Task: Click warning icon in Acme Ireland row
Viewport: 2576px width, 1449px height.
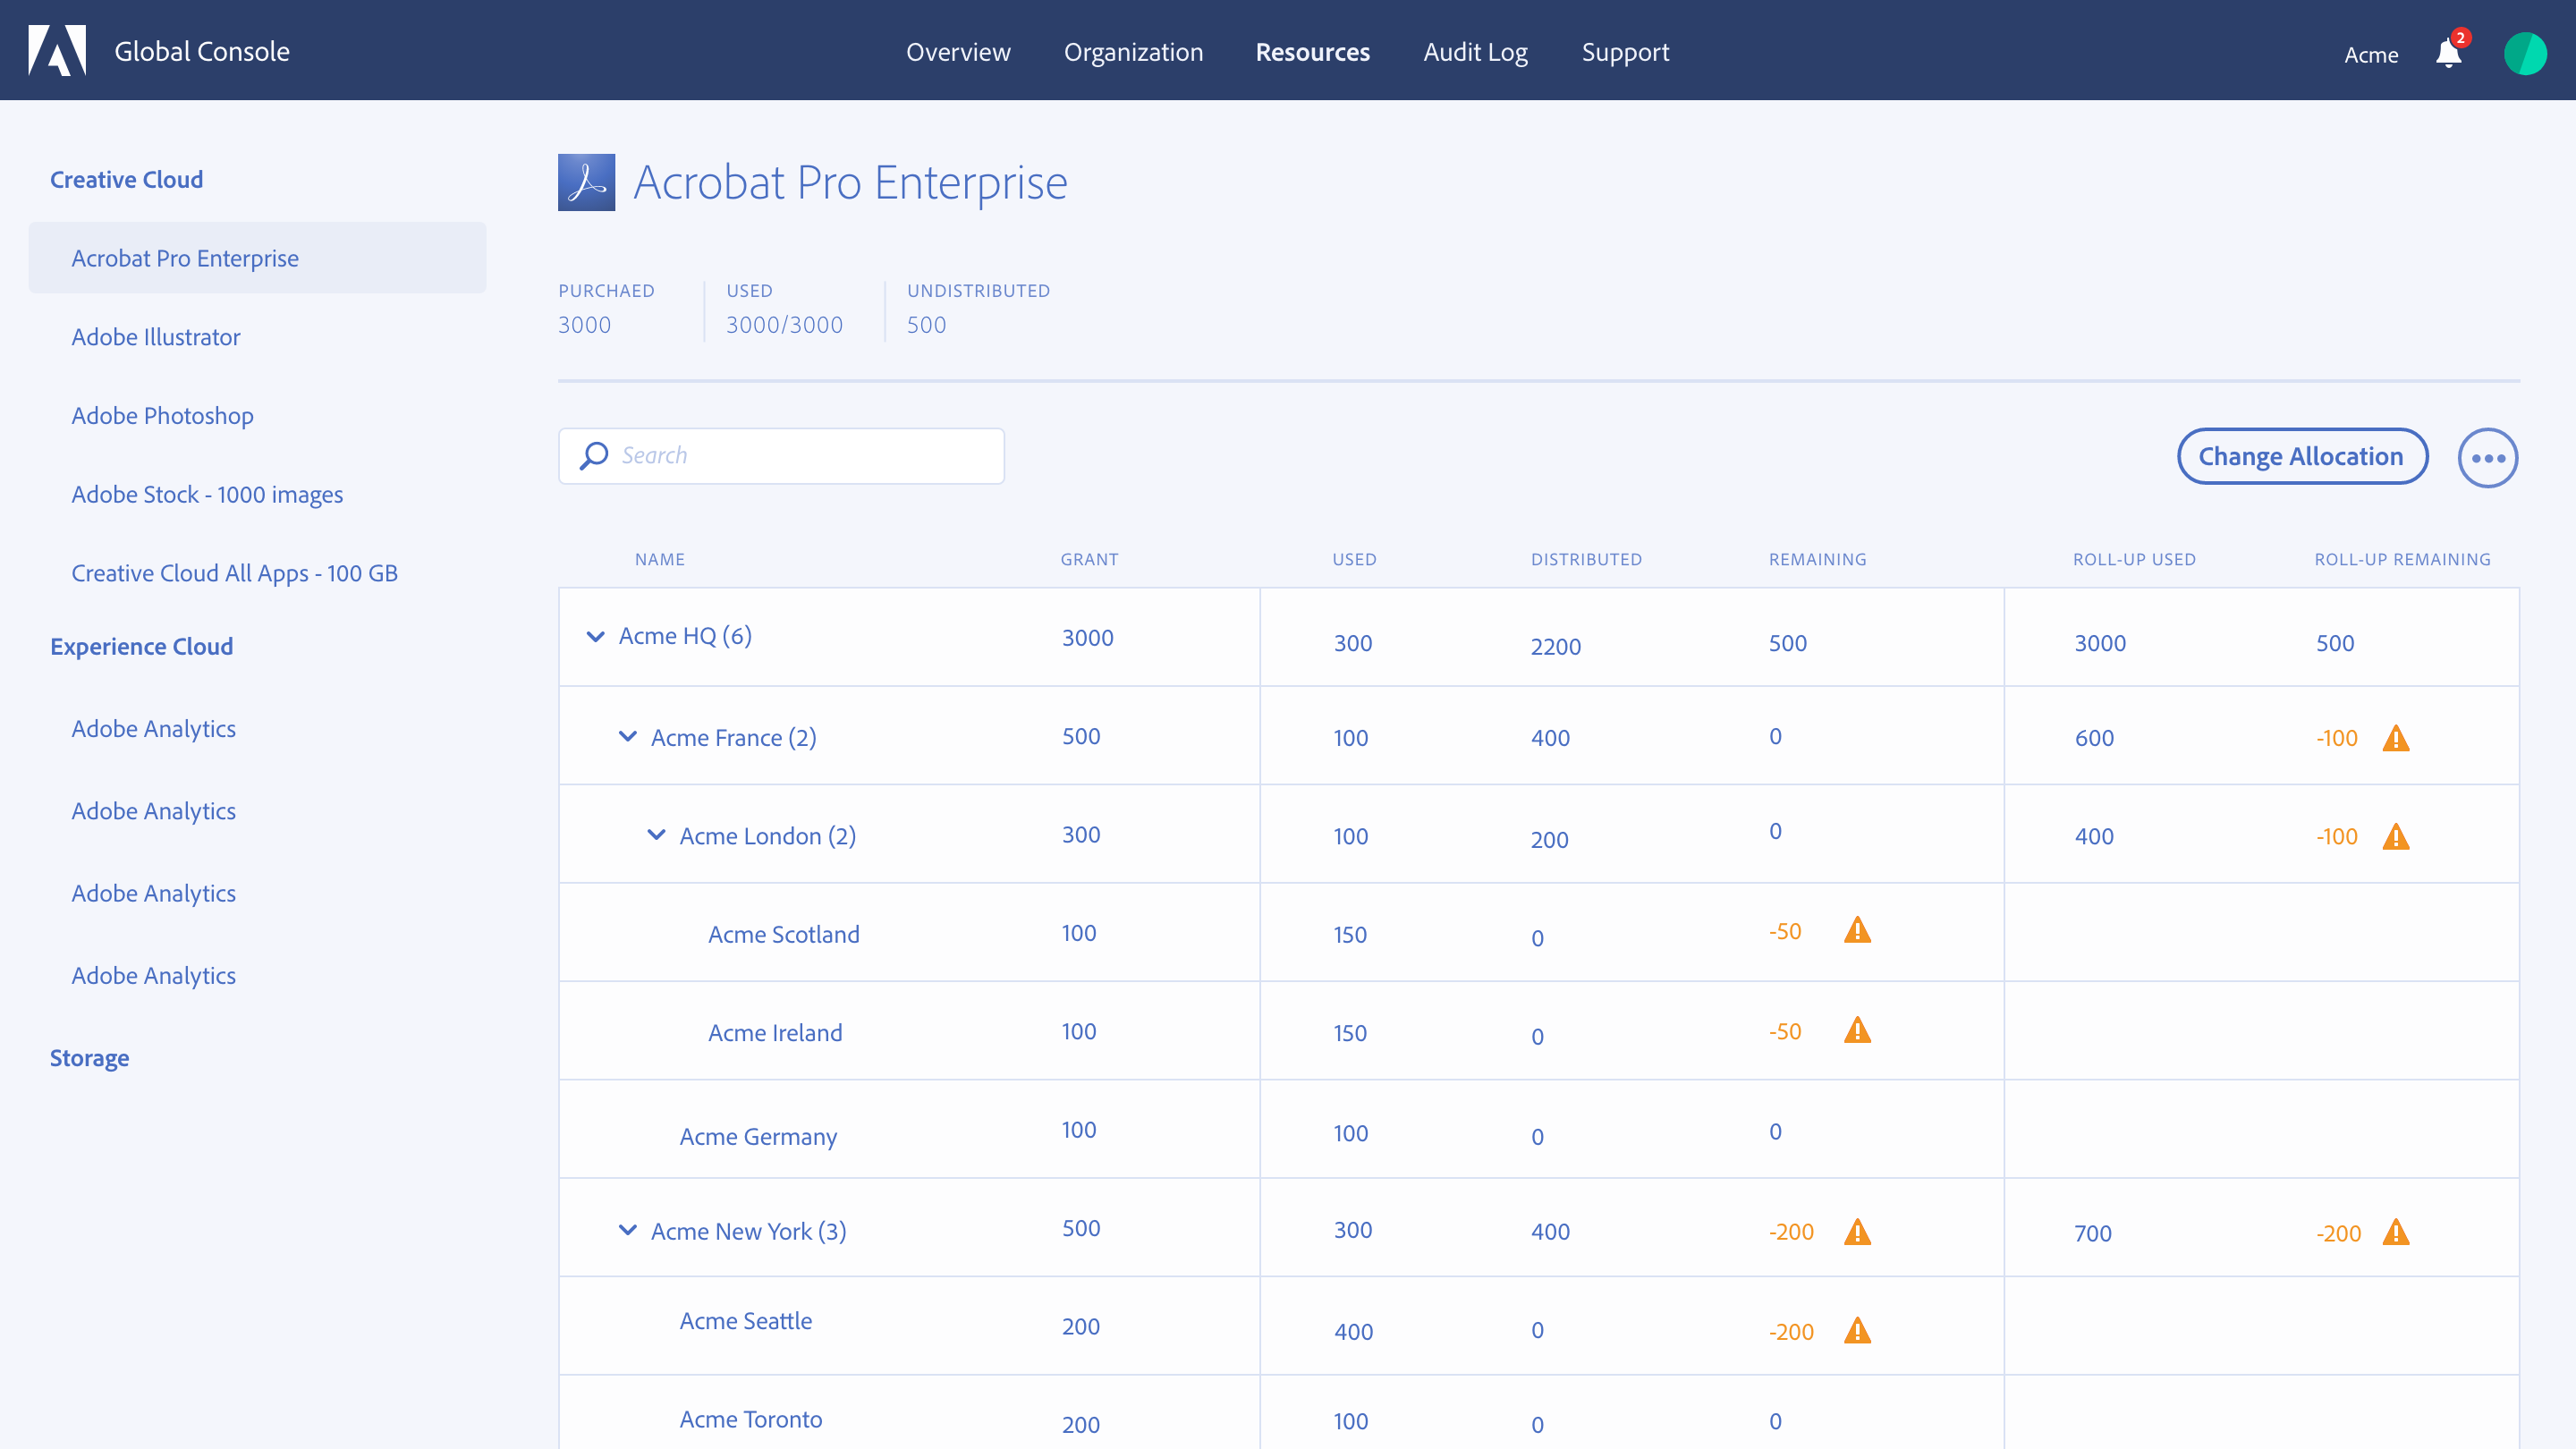Action: click(x=1857, y=1030)
